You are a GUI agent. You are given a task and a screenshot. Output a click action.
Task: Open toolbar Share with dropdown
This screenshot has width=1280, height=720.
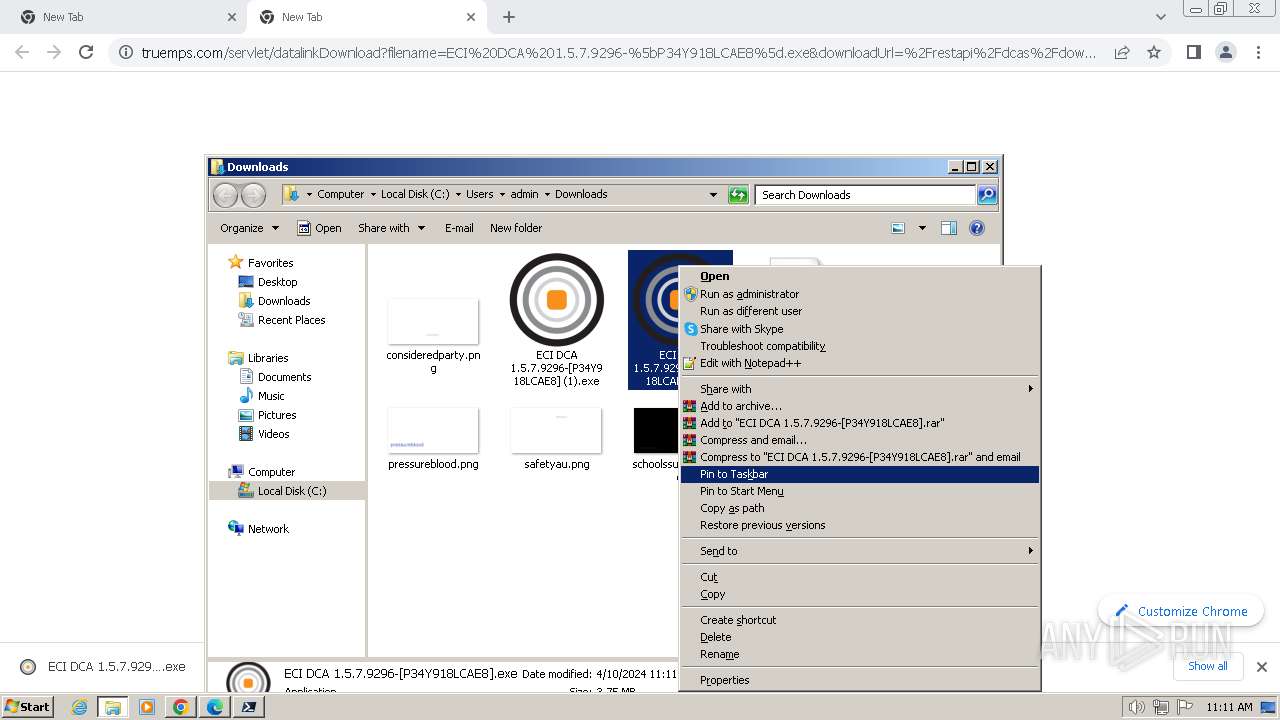tap(392, 228)
